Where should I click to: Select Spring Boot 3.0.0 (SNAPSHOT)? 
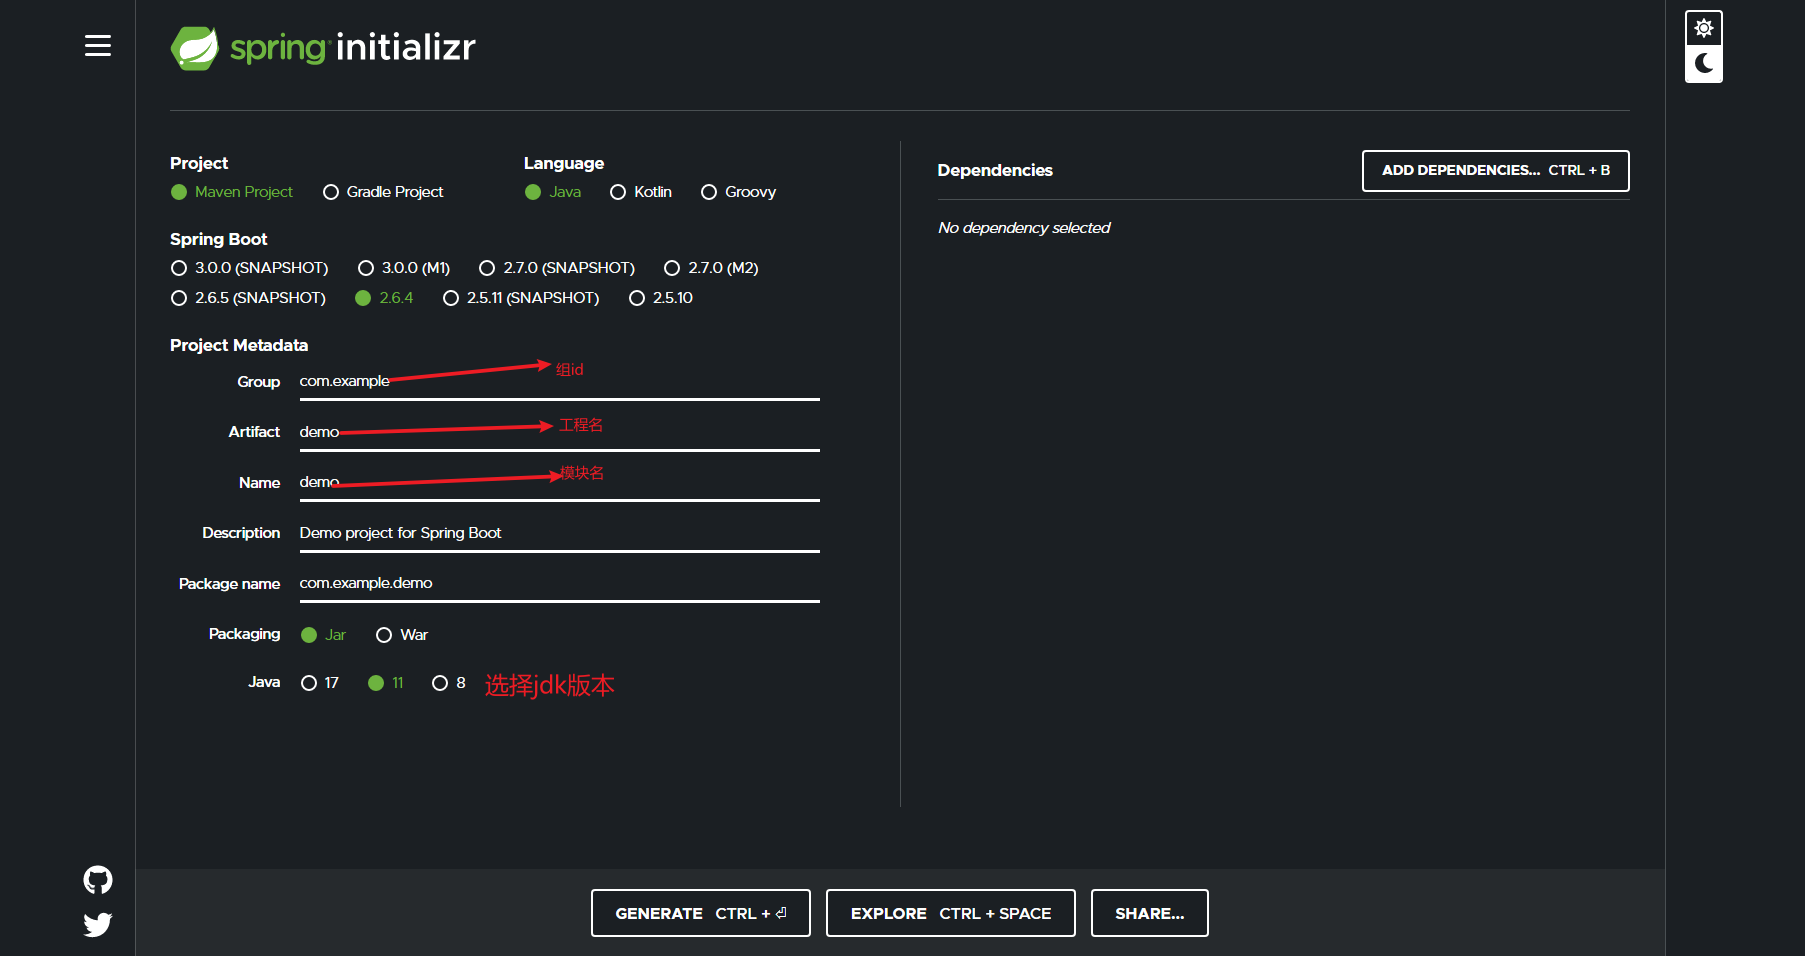point(249,268)
